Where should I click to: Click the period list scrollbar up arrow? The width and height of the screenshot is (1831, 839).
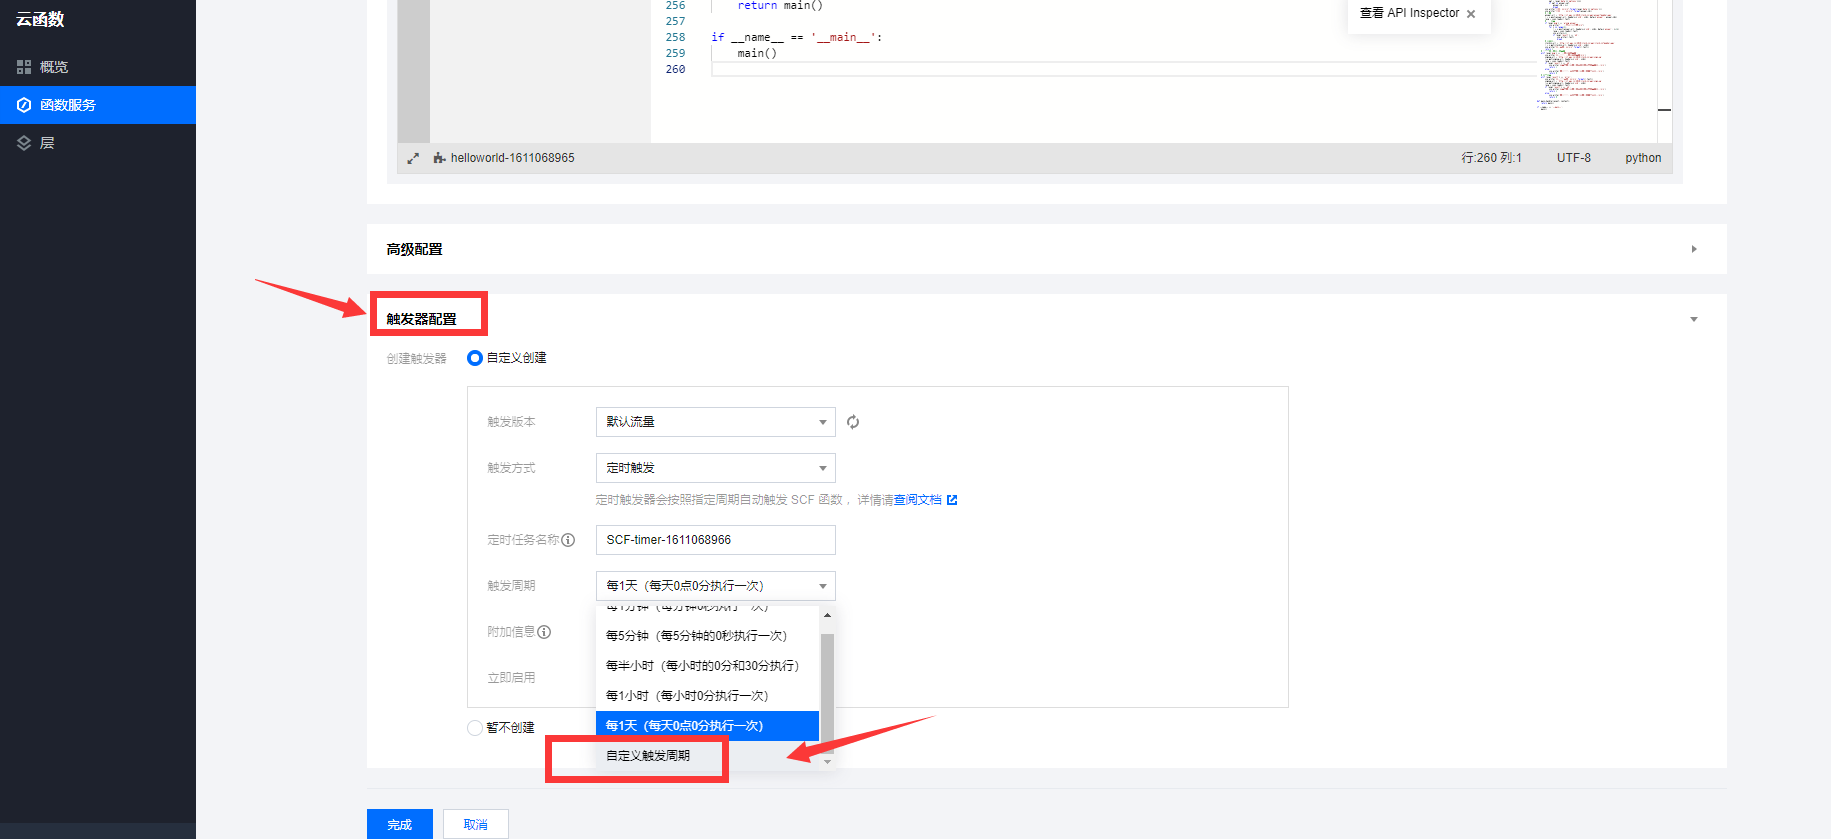pos(827,615)
